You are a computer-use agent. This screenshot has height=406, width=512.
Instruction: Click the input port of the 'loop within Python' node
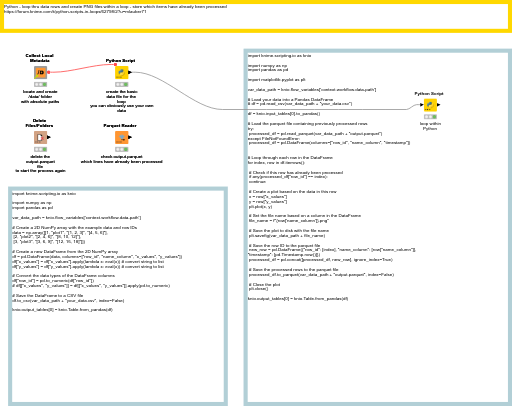(422, 105)
